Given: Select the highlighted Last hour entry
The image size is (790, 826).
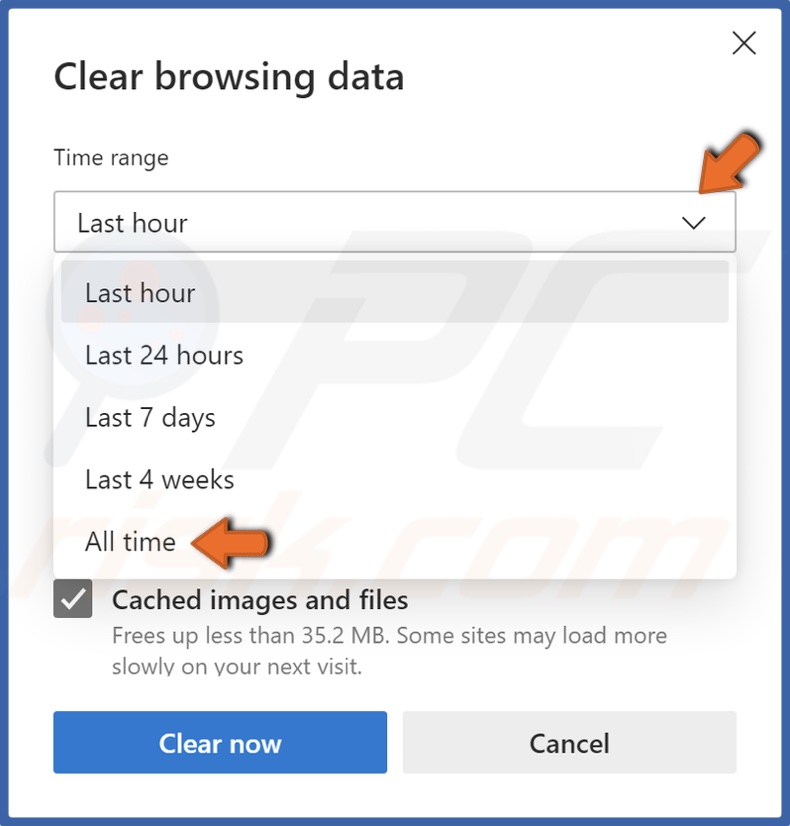Looking at the screenshot, I should pos(139,293).
